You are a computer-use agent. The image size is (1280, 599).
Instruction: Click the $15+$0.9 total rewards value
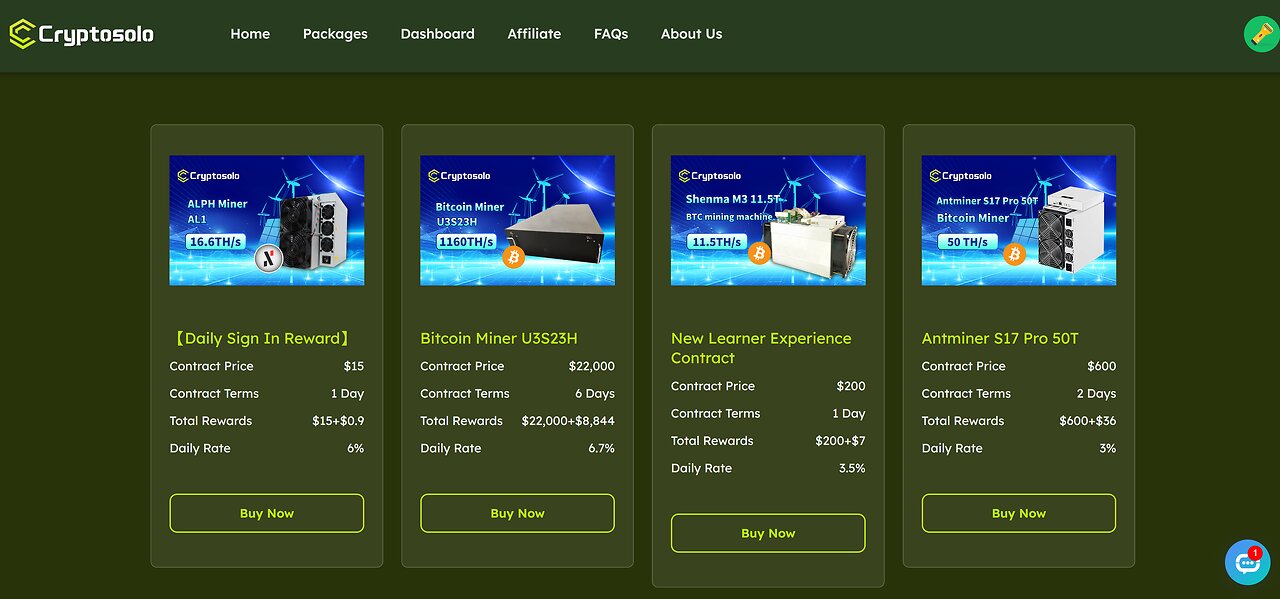click(338, 421)
